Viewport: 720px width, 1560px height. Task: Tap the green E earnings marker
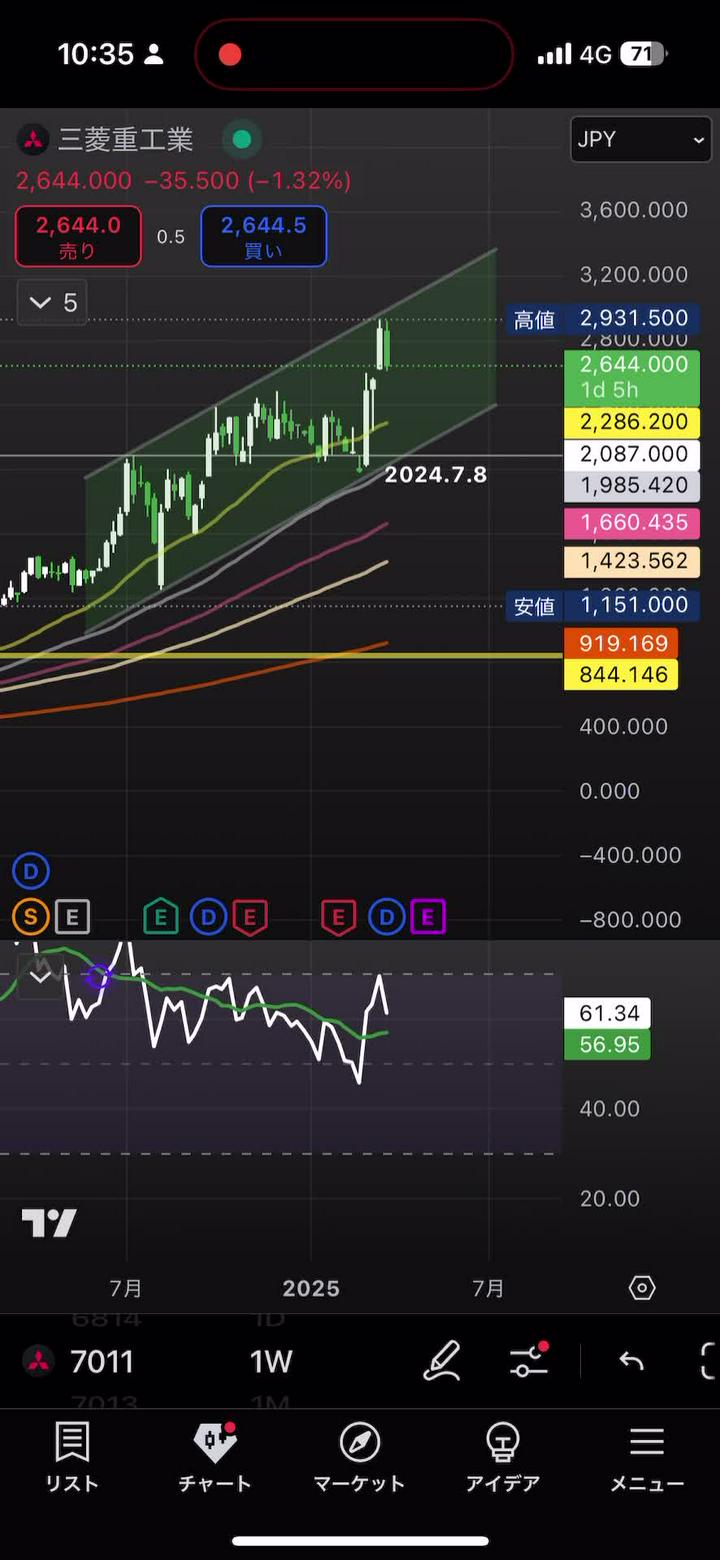pos(160,916)
